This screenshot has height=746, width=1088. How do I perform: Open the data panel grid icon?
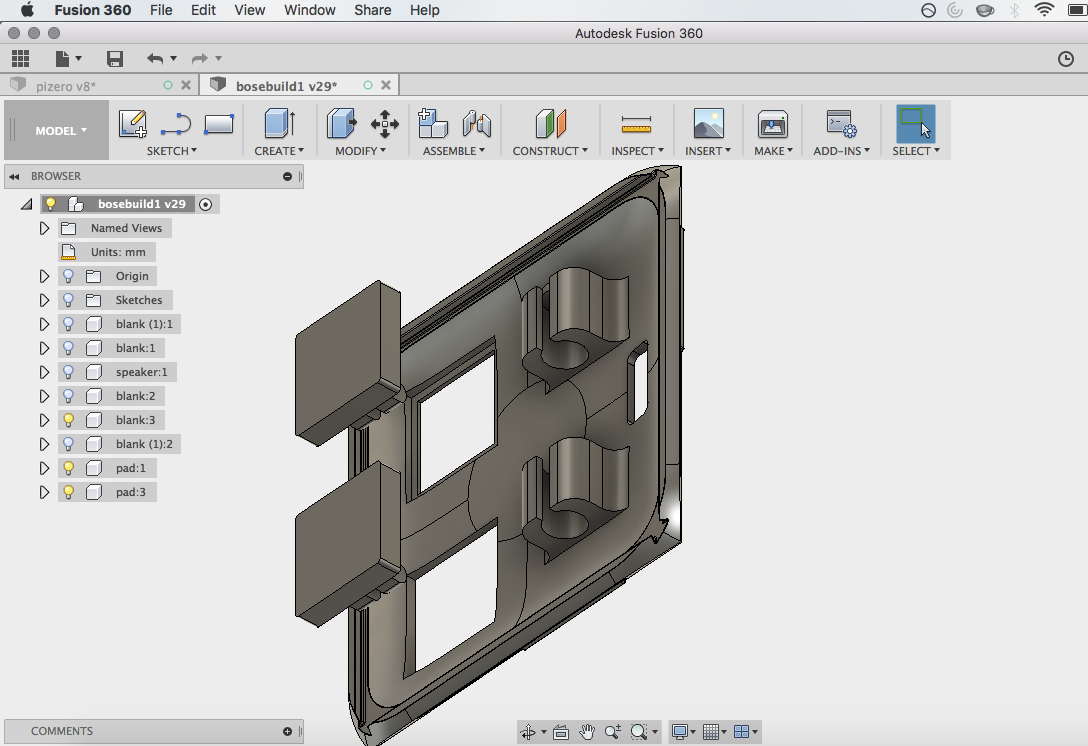(x=21, y=59)
